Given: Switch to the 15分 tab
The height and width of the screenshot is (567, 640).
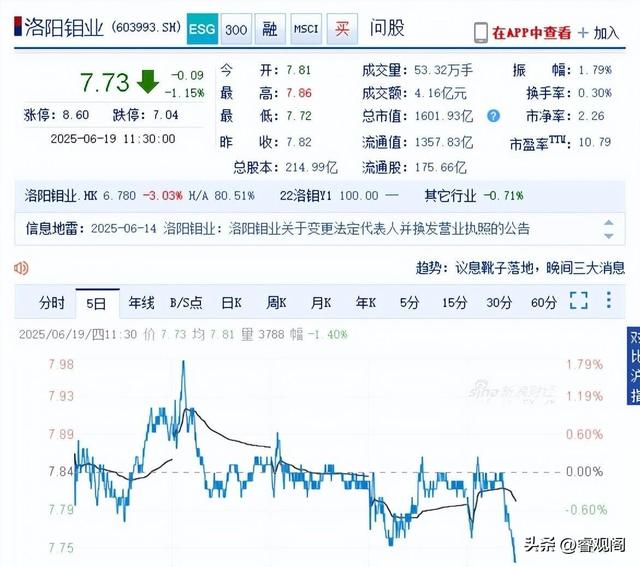Looking at the screenshot, I should (455, 303).
